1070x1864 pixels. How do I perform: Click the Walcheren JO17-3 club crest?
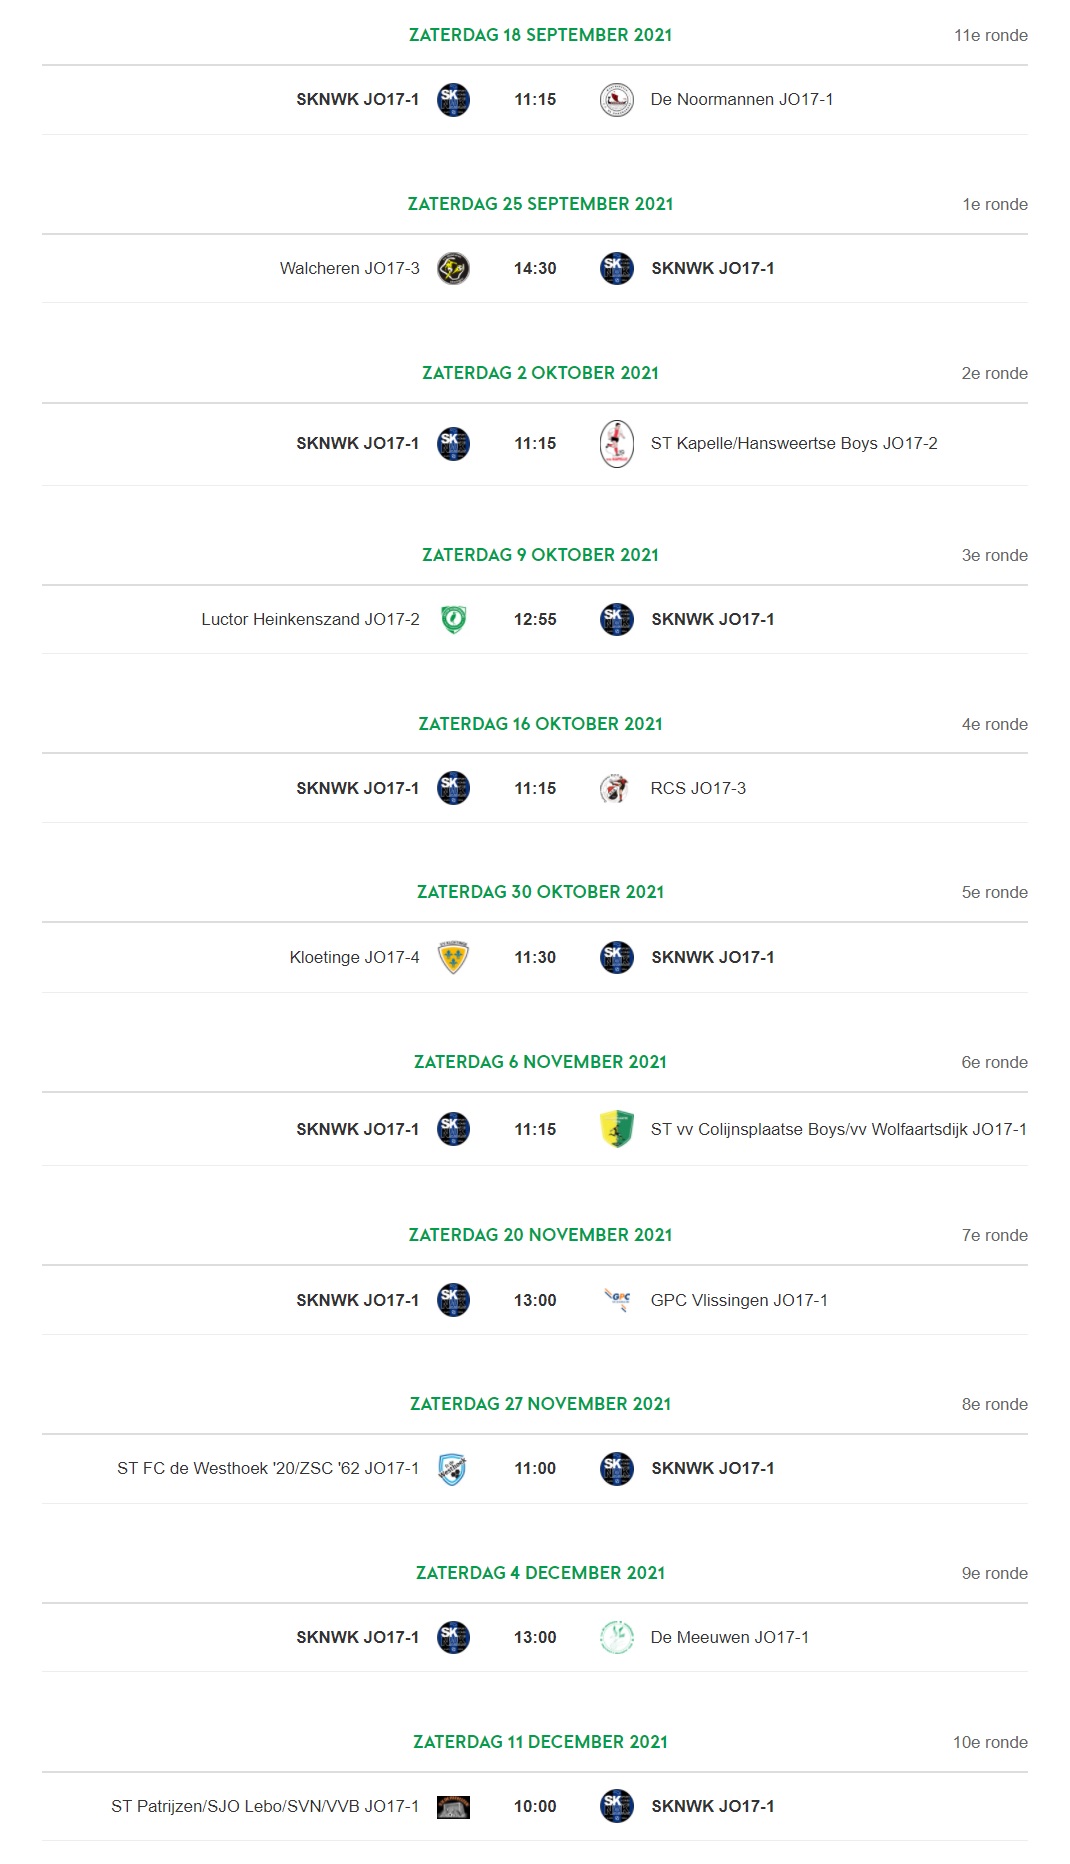[x=454, y=268]
